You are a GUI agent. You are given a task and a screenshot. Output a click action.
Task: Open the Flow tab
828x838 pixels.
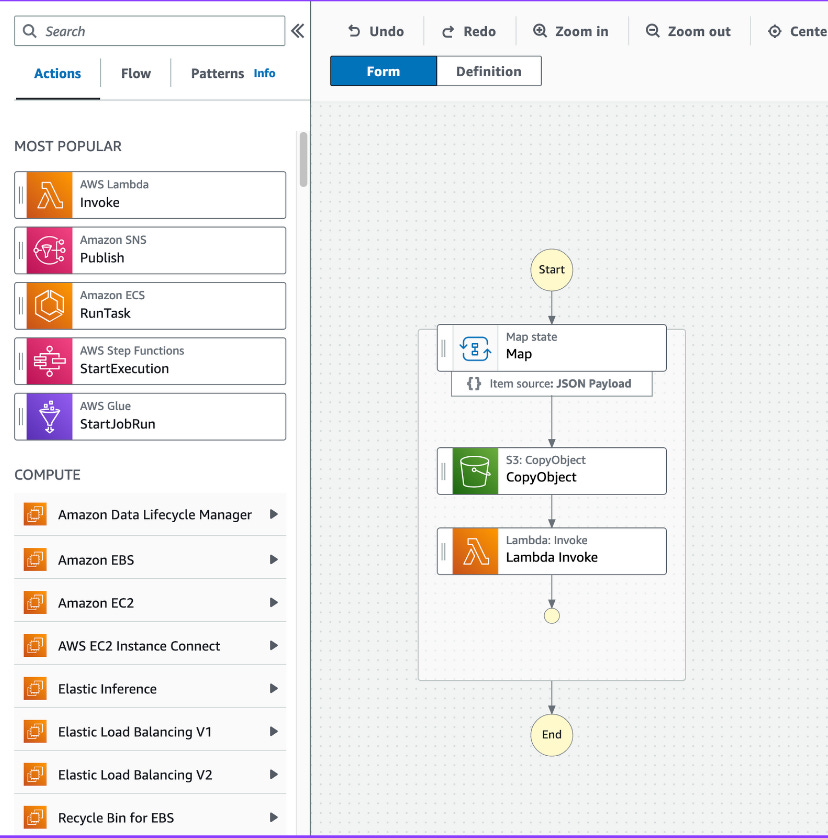tap(136, 73)
